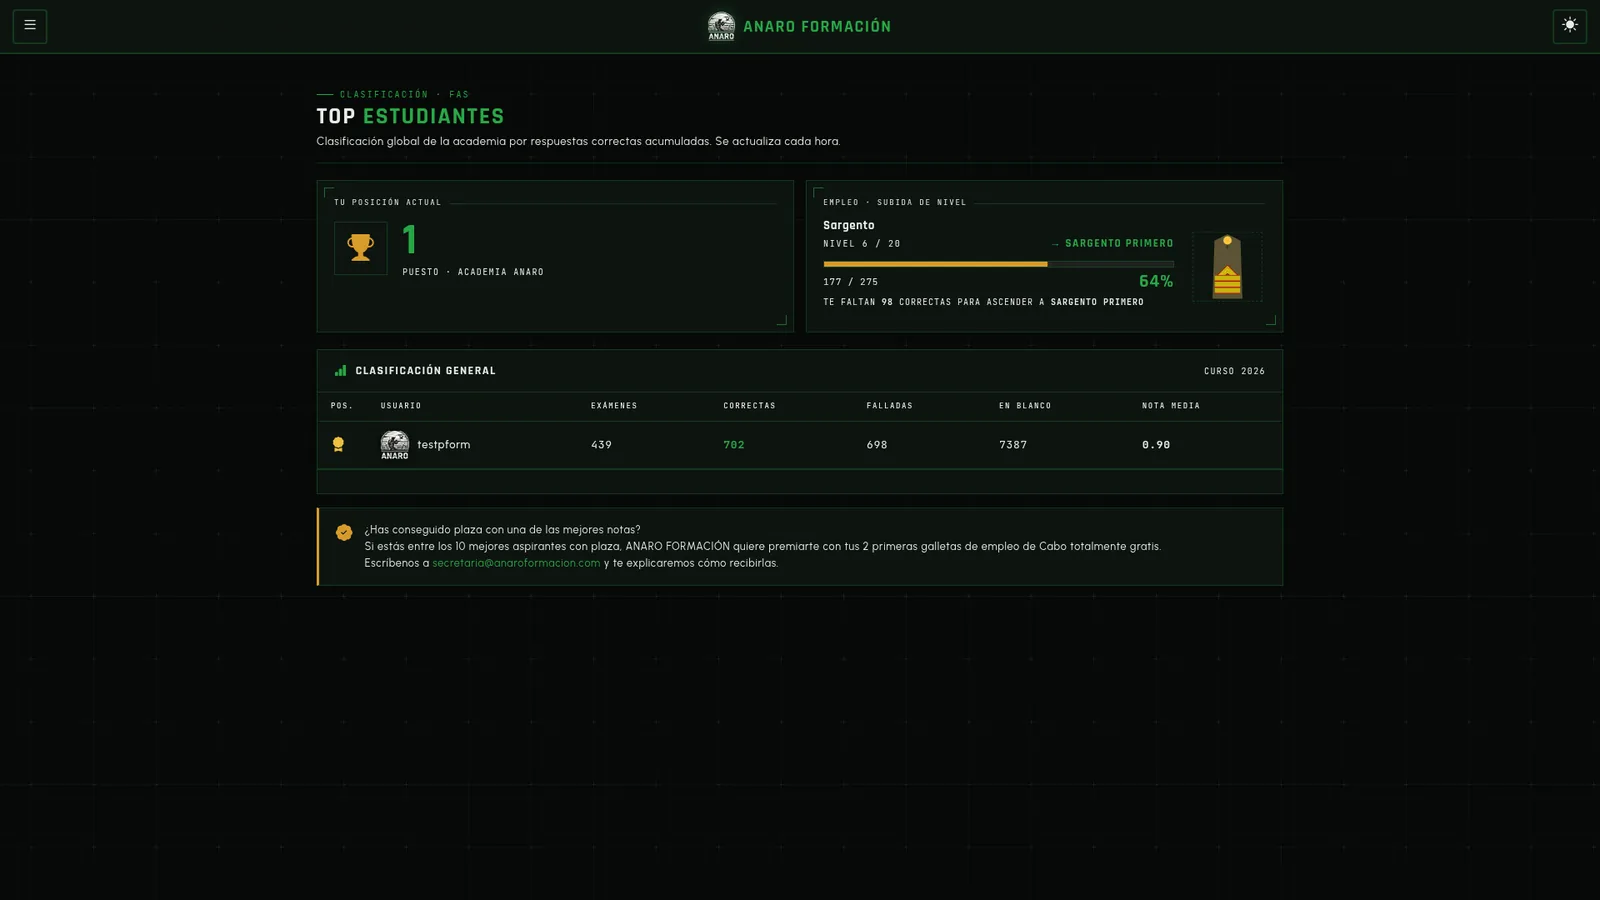Click the ANARO logo in header
The image size is (1600, 900).
click(x=721, y=26)
